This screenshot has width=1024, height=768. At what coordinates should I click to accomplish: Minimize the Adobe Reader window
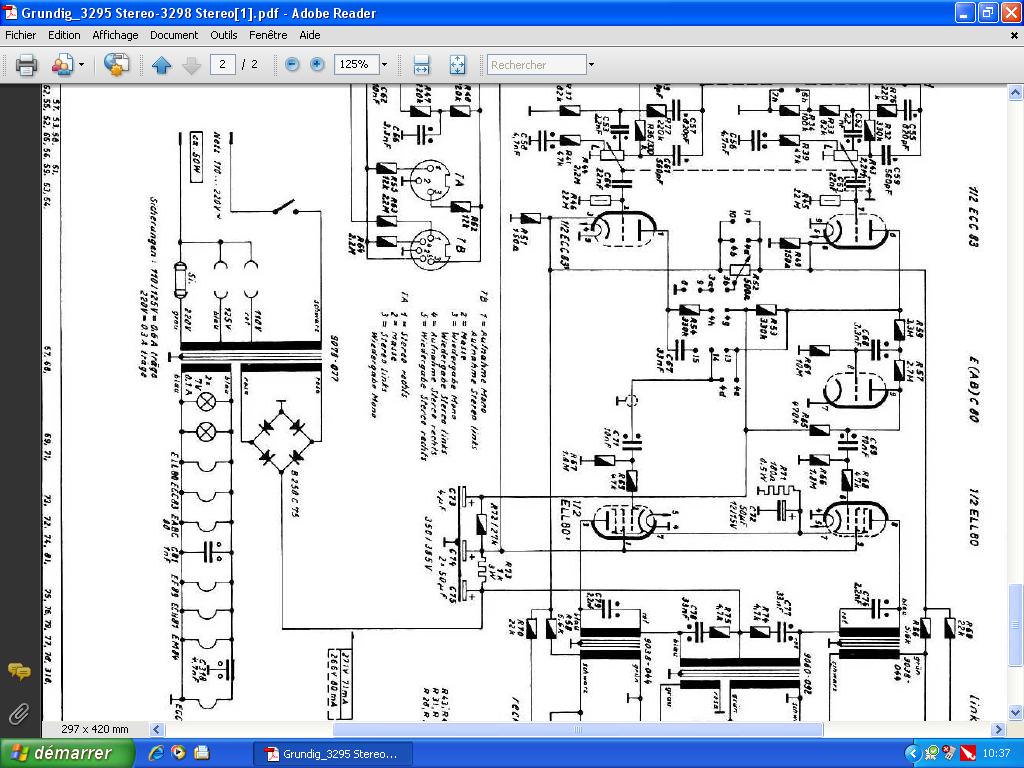tap(965, 12)
